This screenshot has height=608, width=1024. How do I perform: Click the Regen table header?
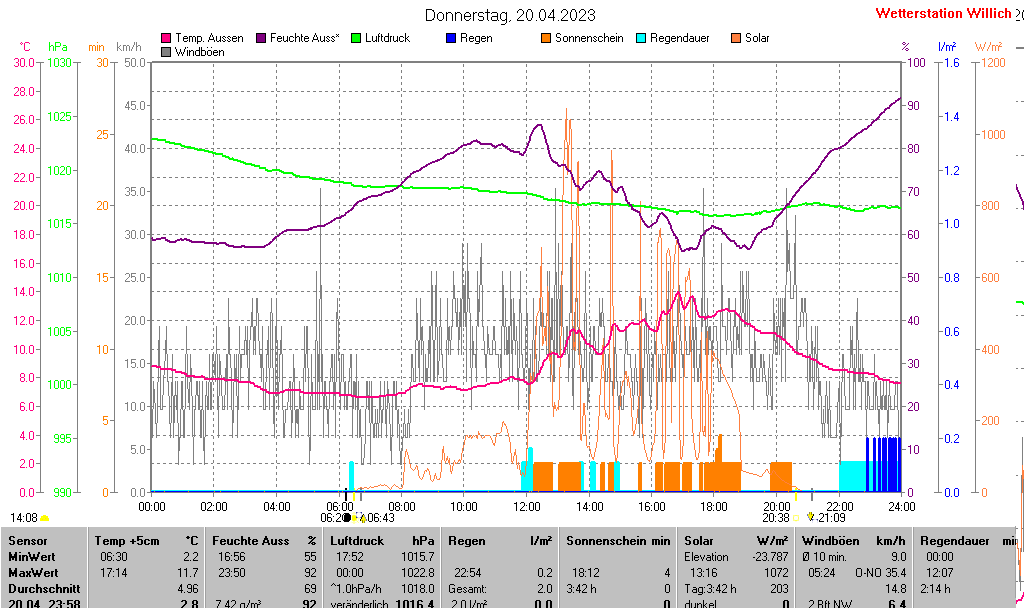(x=467, y=541)
